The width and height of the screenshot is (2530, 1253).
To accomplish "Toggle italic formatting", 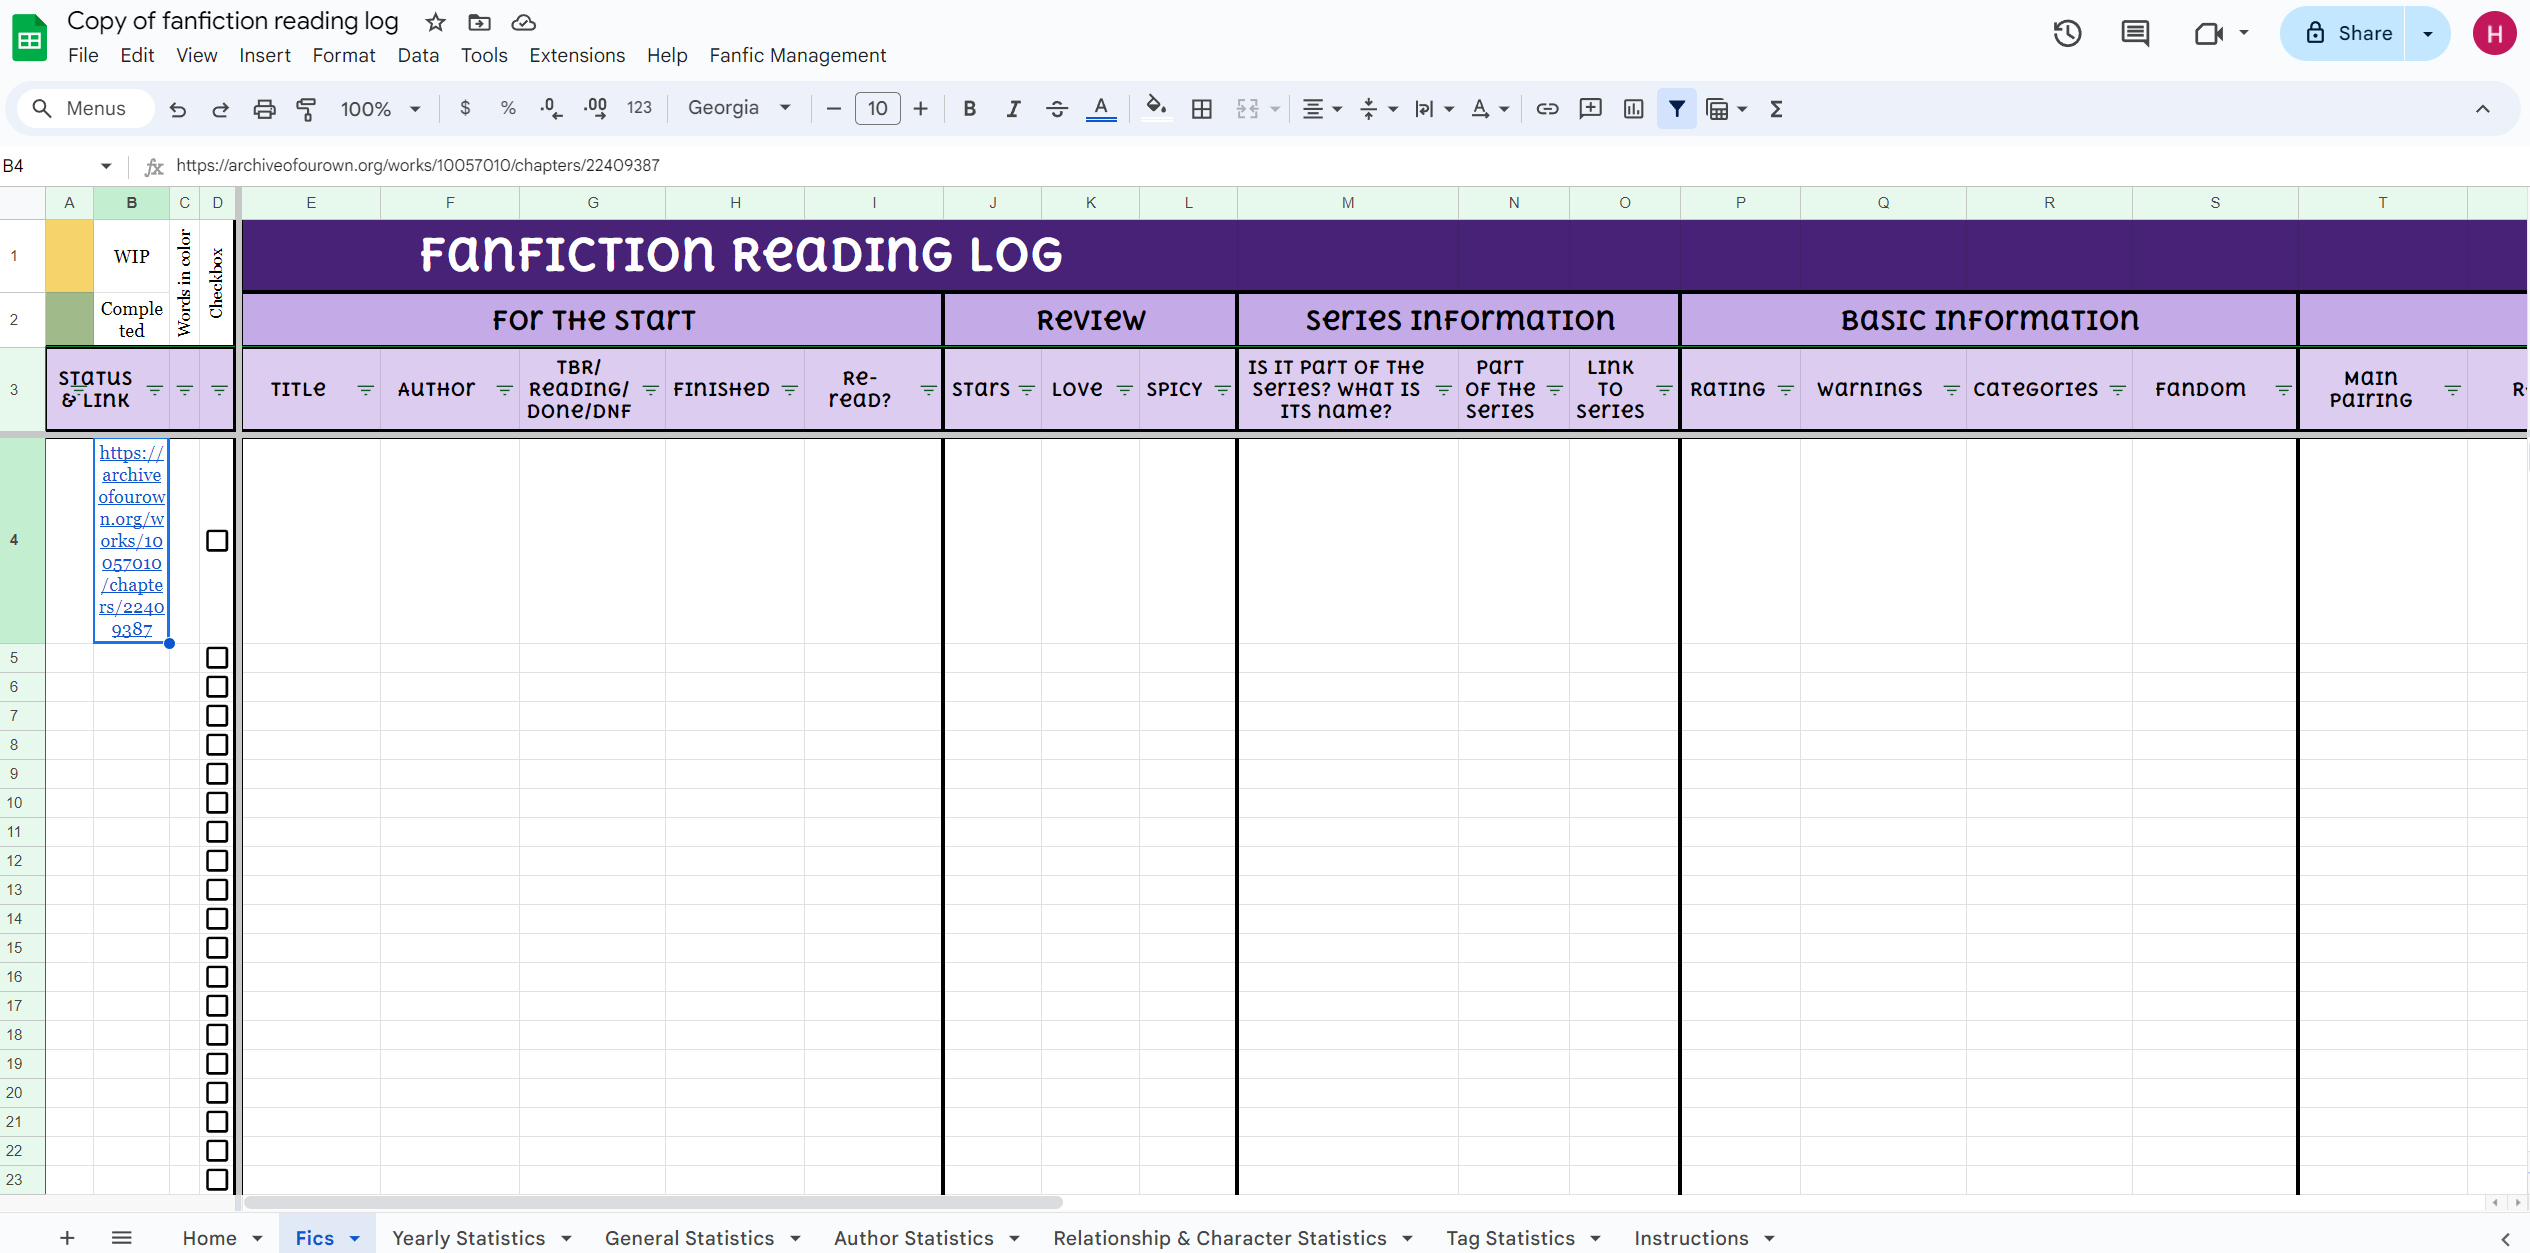I will (x=1013, y=108).
